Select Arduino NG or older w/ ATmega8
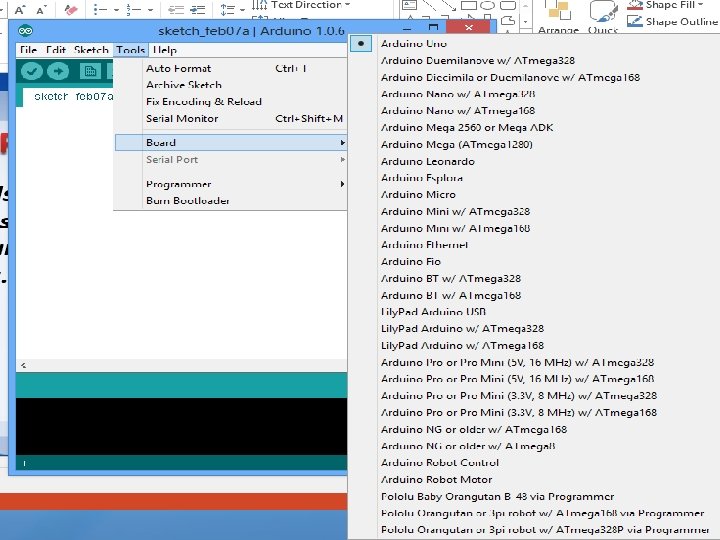This screenshot has height=540, width=720. [468, 446]
